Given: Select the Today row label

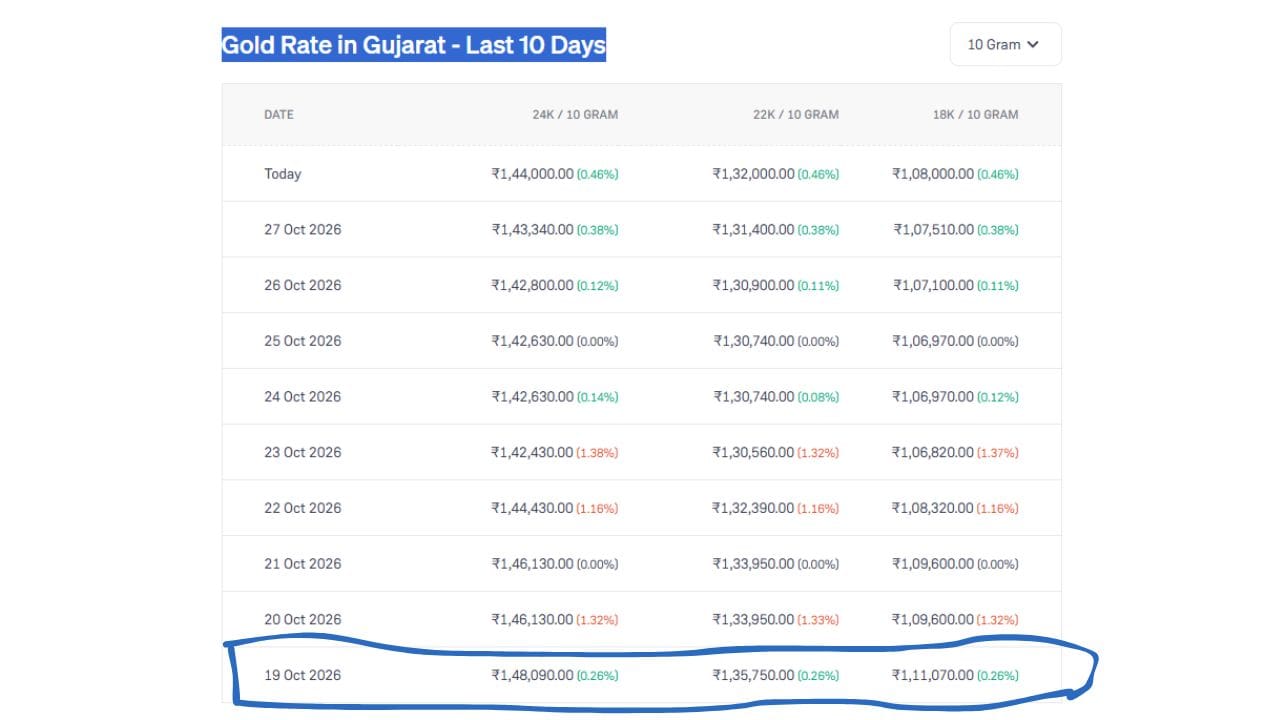Looking at the screenshot, I should click(x=283, y=174).
